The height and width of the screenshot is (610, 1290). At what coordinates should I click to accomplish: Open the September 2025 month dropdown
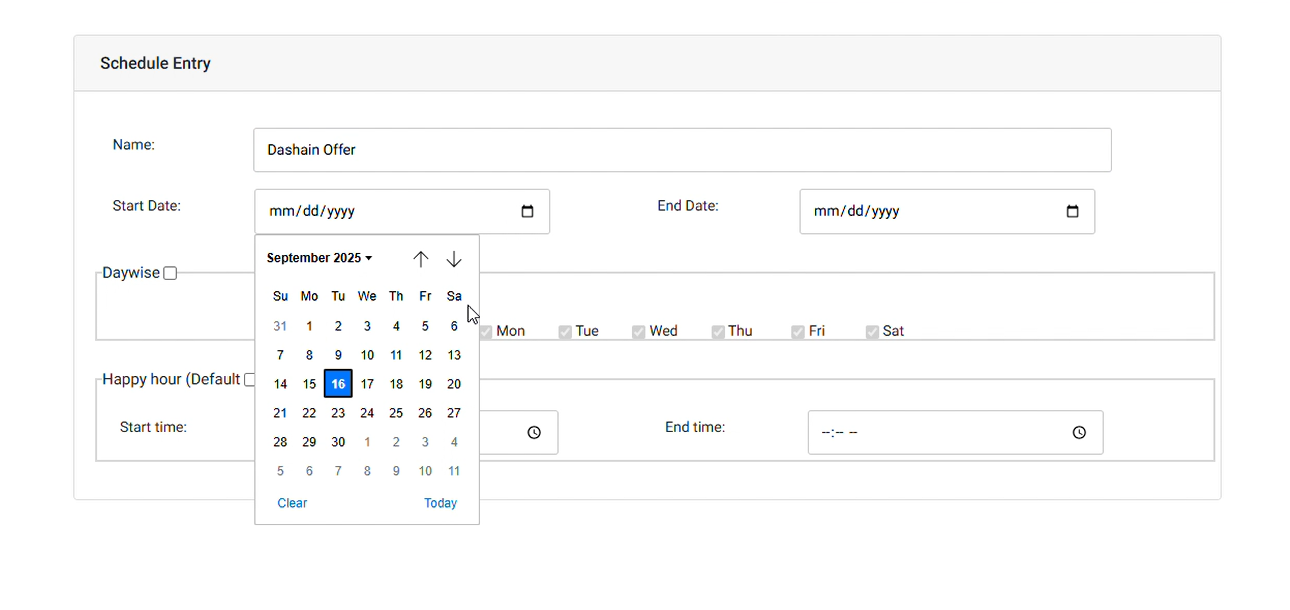pyautogui.click(x=318, y=257)
